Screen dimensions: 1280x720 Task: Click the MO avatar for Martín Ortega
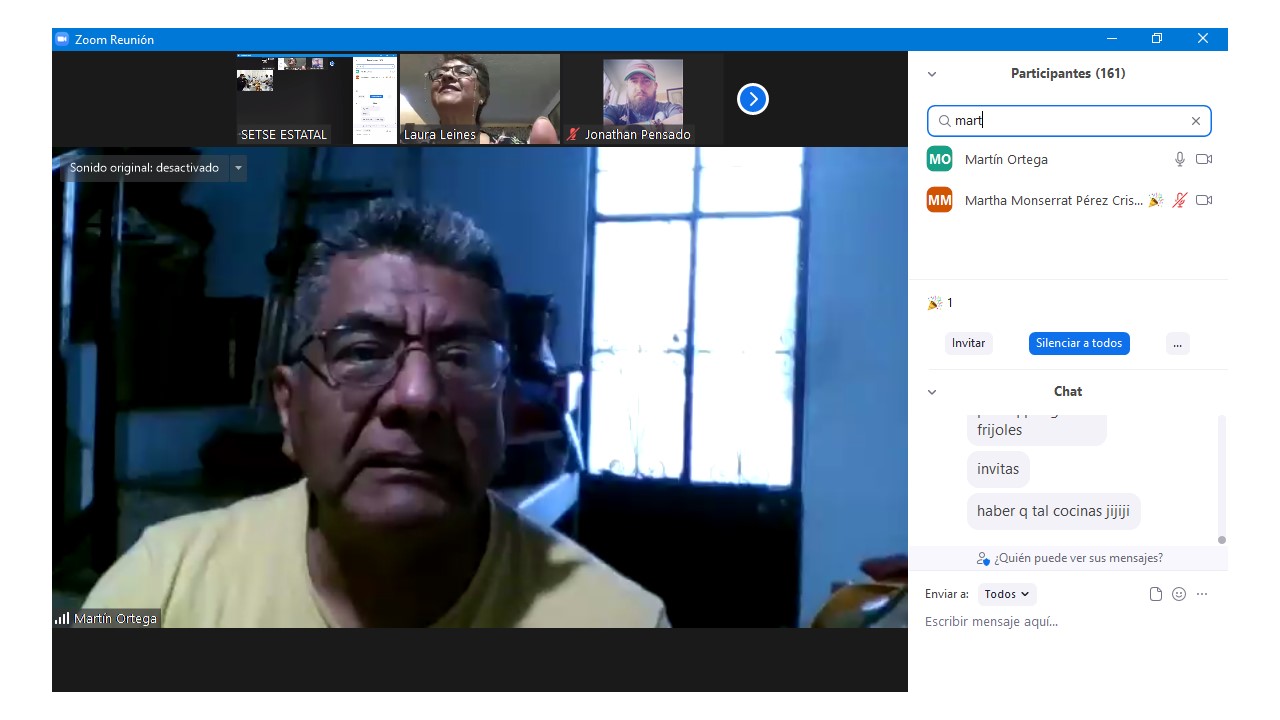(939, 159)
